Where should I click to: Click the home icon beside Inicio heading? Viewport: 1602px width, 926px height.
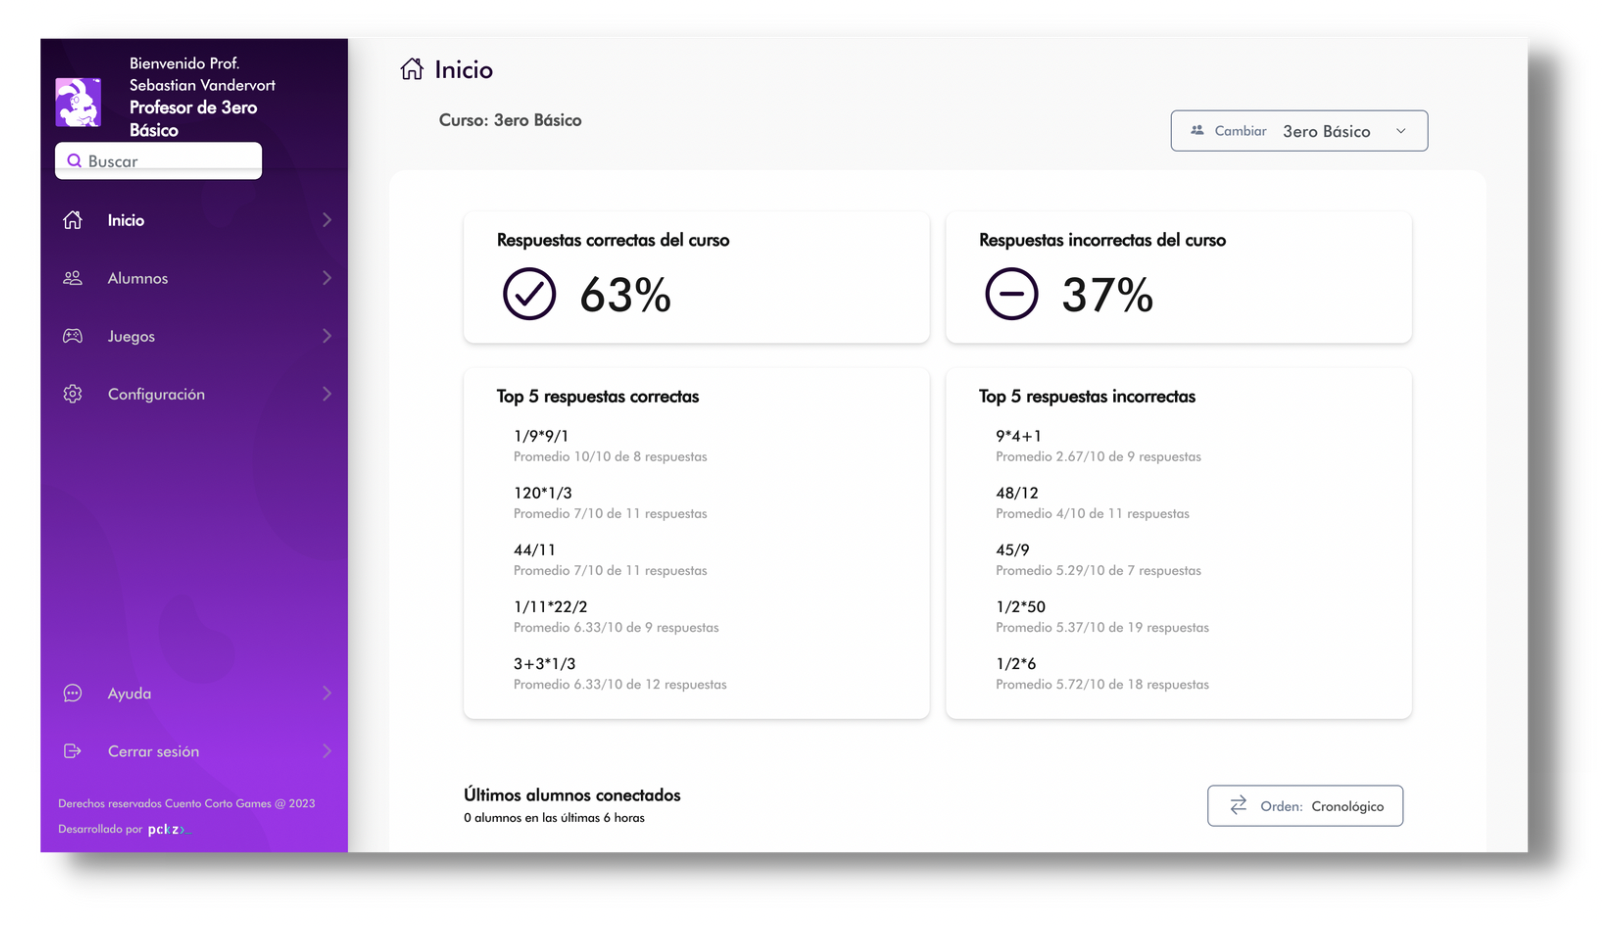point(411,69)
